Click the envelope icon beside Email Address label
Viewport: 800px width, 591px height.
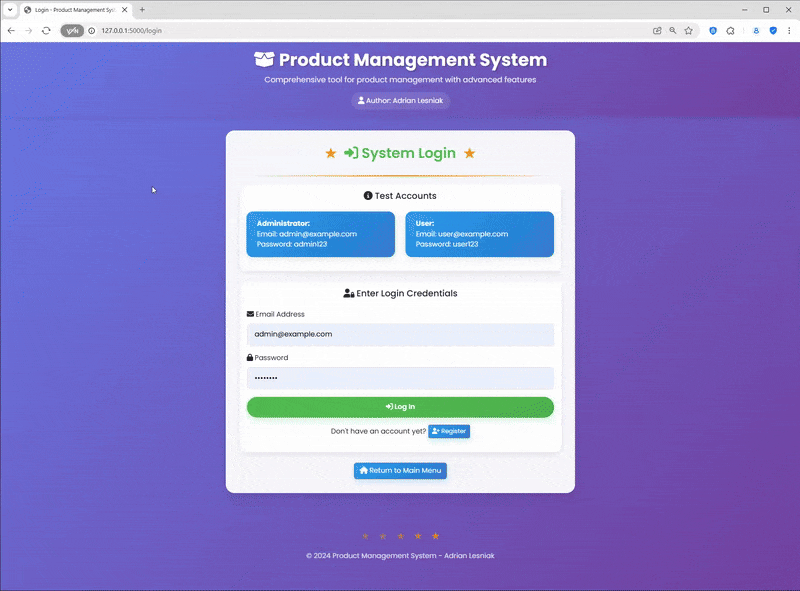pyautogui.click(x=251, y=313)
